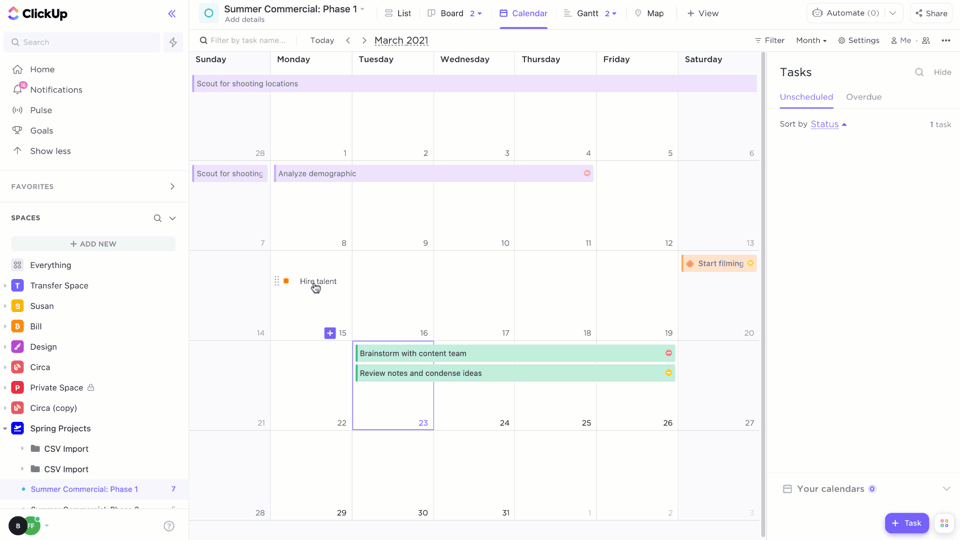This screenshot has height=540, width=960.
Task: Select the Overdue tab
Action: click(x=863, y=97)
